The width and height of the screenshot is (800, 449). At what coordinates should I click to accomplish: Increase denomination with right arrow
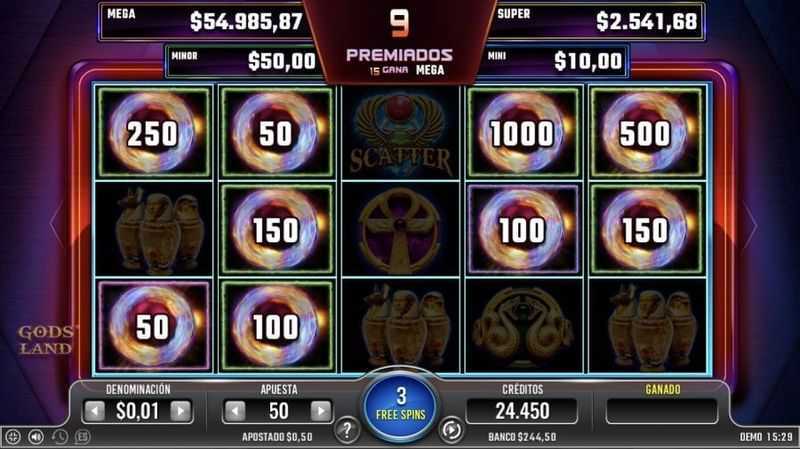[181, 411]
